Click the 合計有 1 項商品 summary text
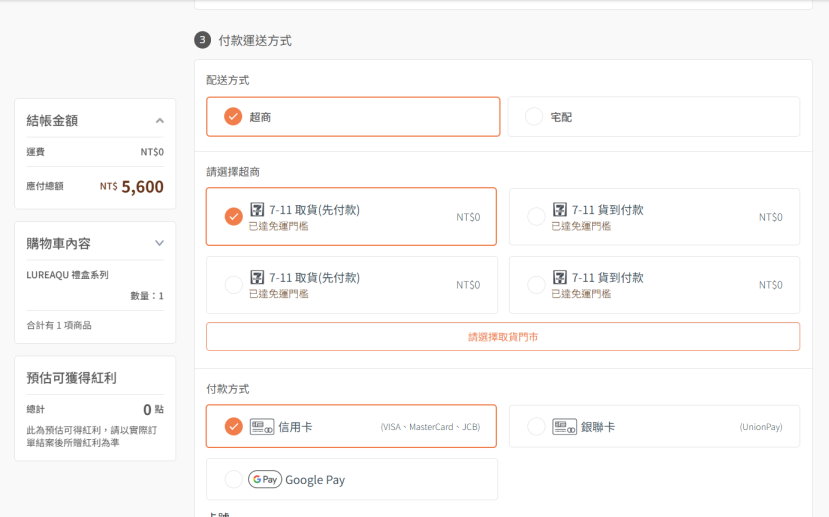The height and width of the screenshot is (517, 829). point(59,325)
